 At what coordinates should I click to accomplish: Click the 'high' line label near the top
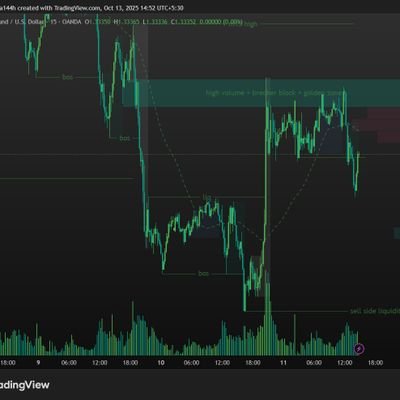(251, 24)
